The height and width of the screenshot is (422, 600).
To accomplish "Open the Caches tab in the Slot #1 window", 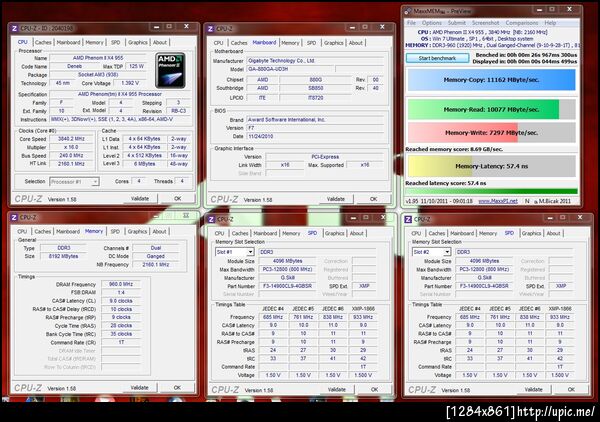I will 240,233.
